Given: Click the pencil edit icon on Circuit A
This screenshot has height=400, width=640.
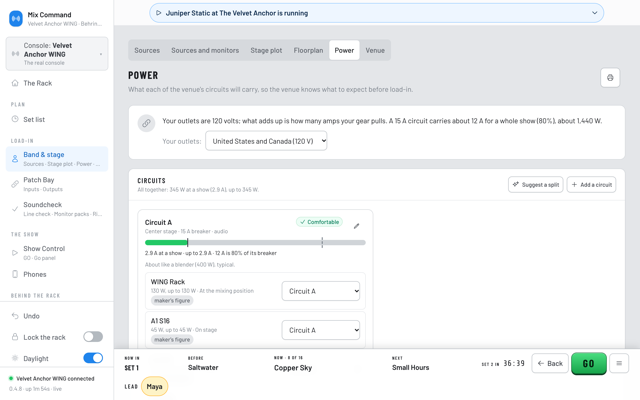Looking at the screenshot, I should point(356,226).
